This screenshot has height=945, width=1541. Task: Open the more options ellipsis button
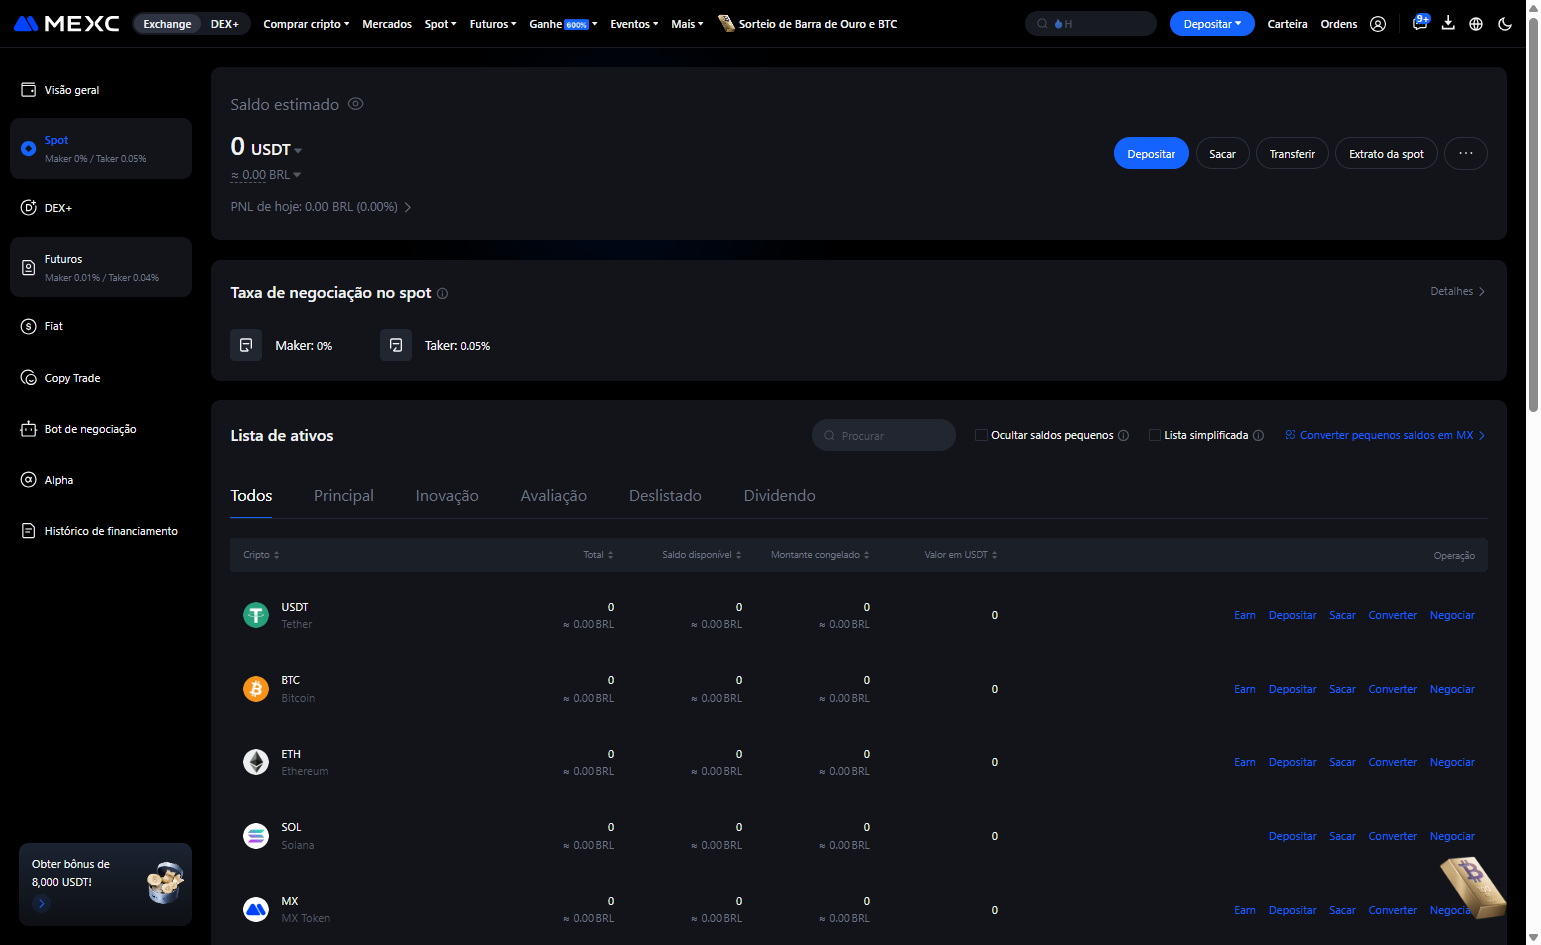coord(1466,153)
